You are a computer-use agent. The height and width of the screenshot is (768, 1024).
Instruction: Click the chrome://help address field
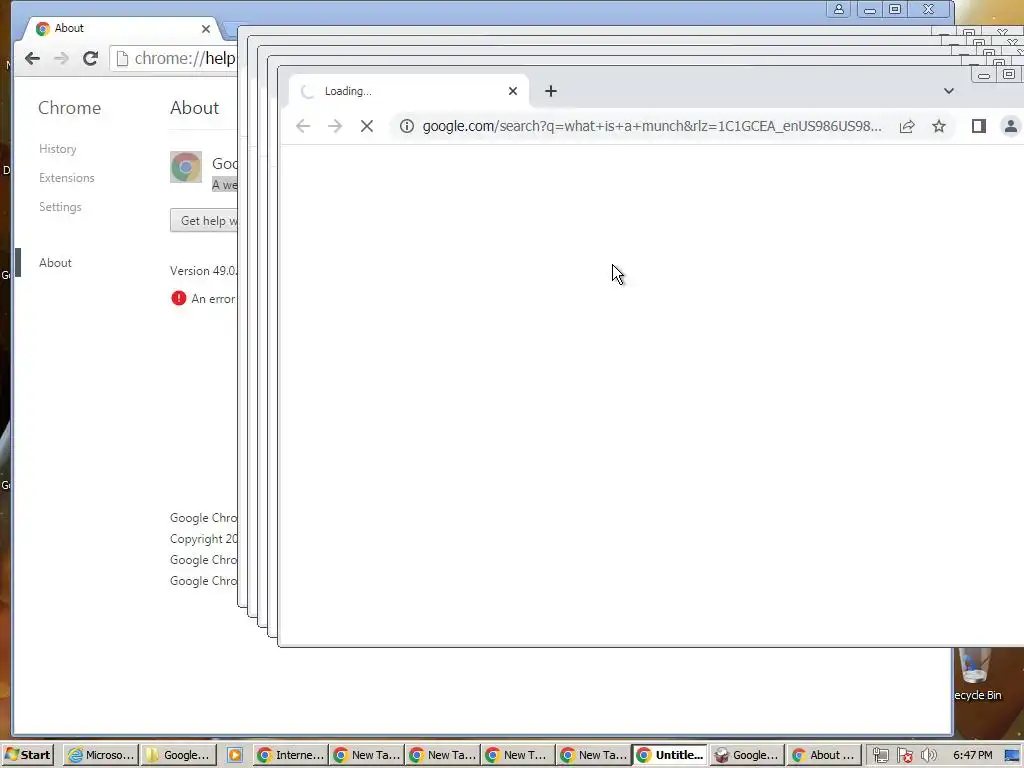175,58
